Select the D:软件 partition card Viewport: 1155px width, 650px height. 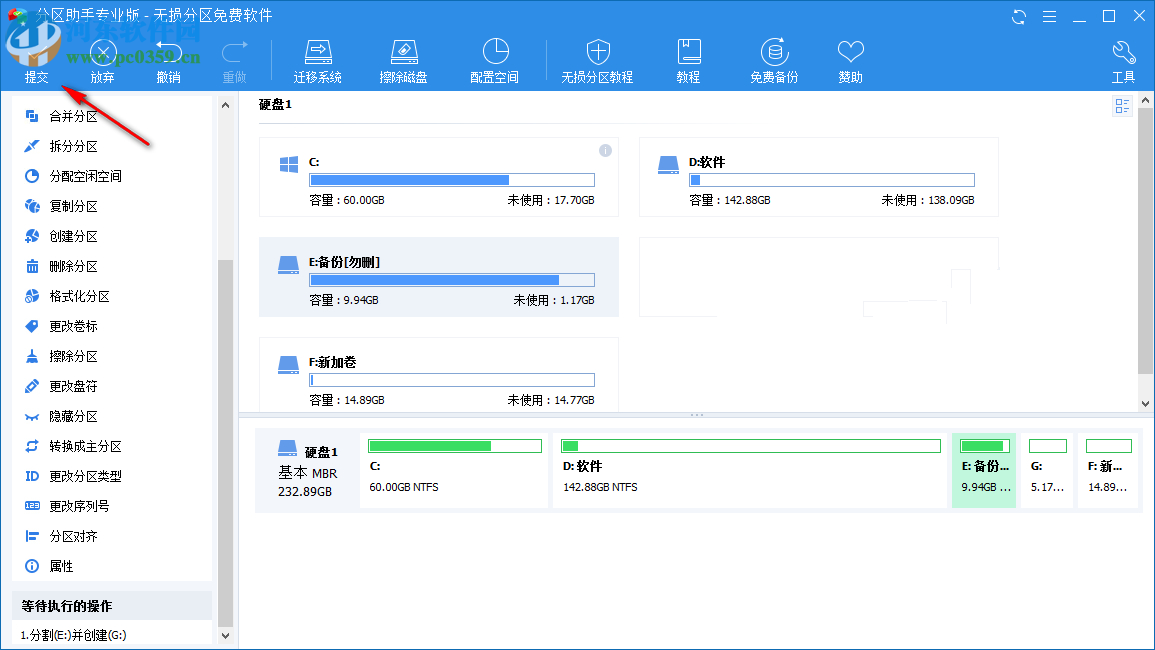point(818,177)
